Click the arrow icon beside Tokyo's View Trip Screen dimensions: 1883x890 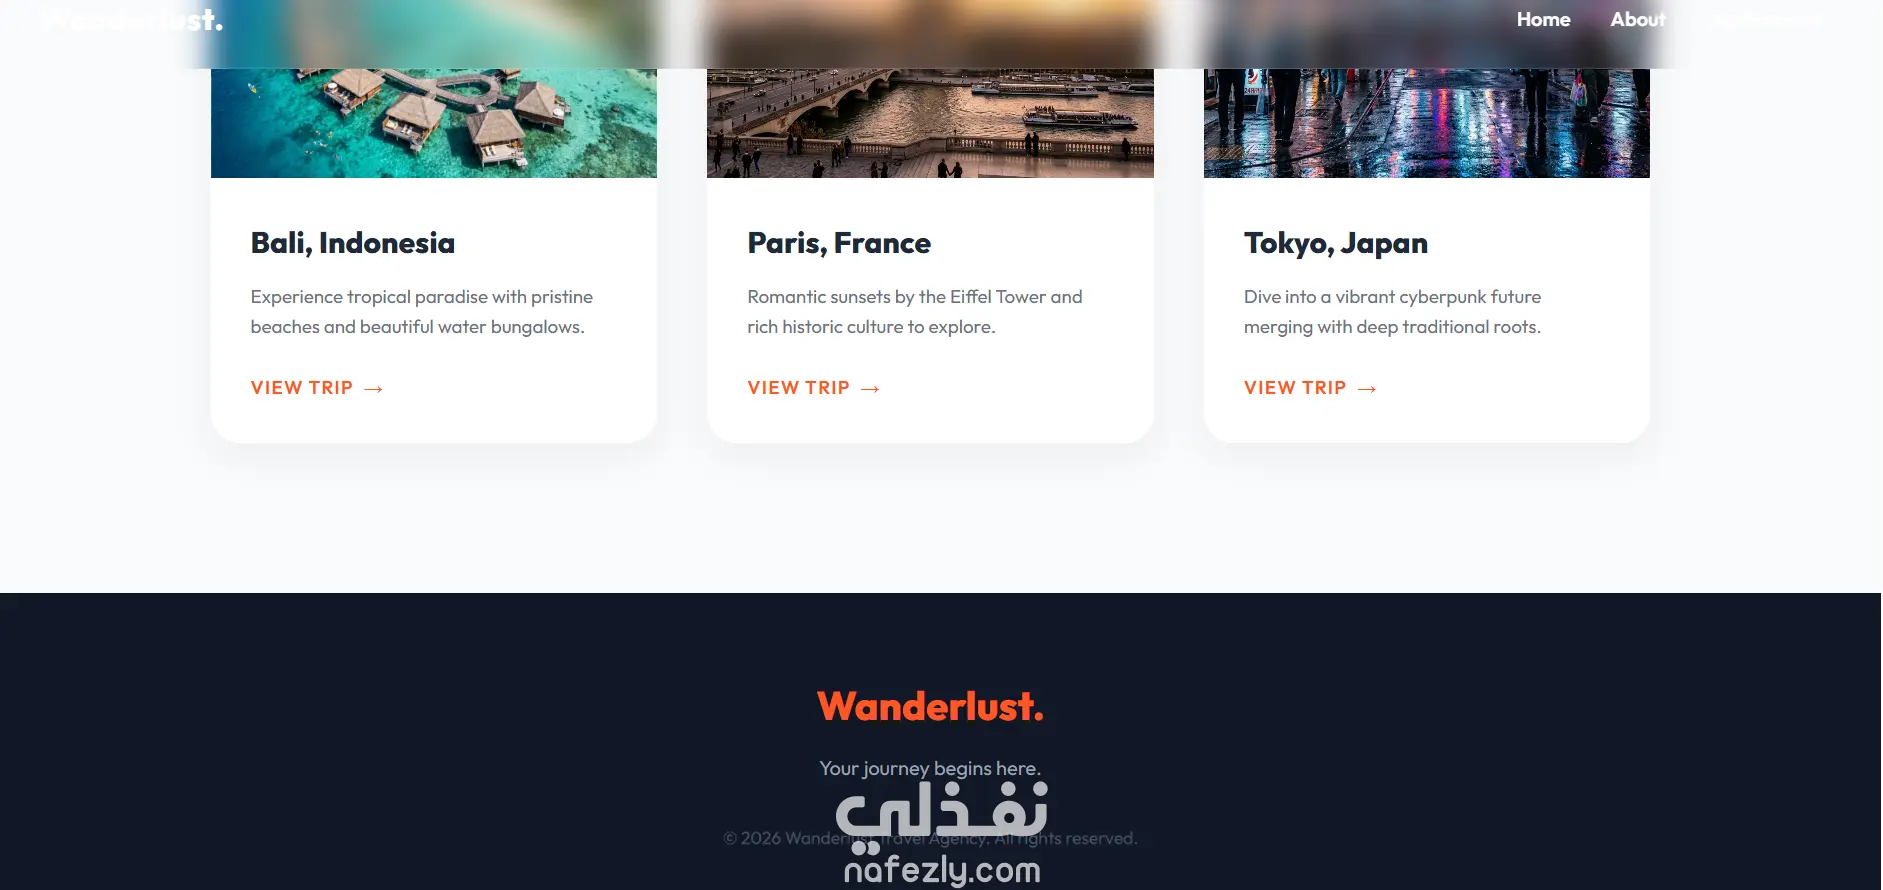pos(1367,389)
